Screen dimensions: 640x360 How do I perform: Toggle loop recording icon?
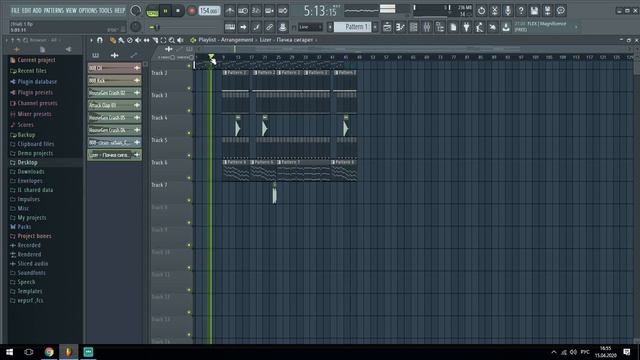[282, 11]
